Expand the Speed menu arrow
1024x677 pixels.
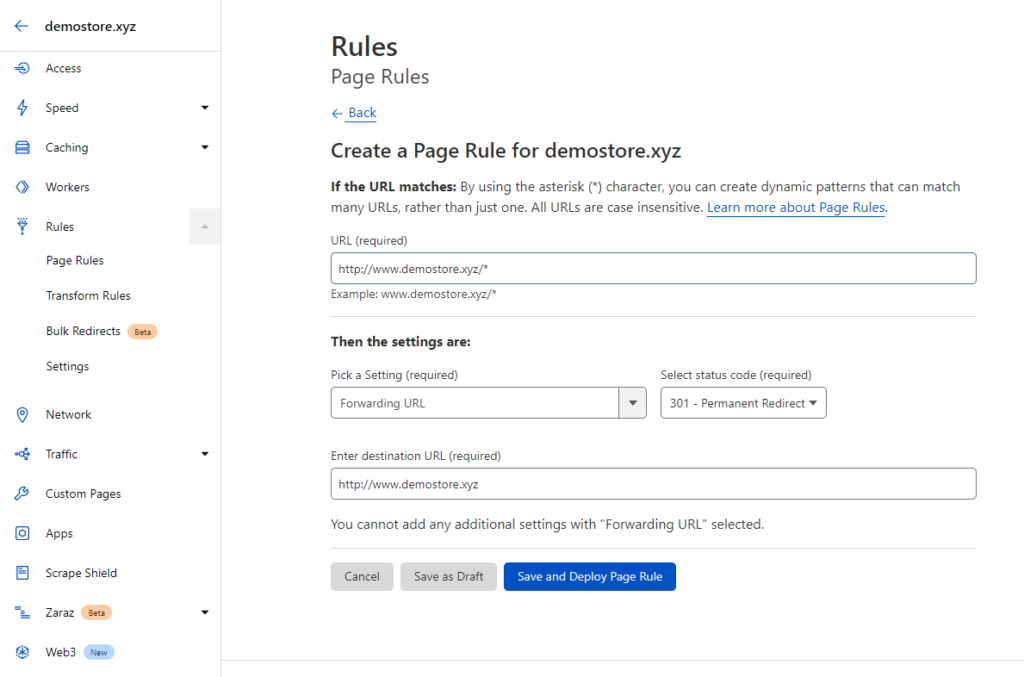[204, 108]
